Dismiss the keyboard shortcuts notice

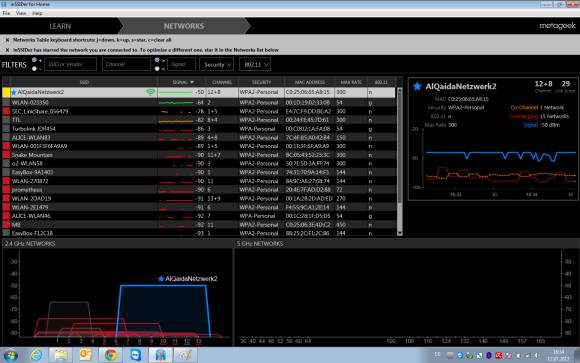7,40
